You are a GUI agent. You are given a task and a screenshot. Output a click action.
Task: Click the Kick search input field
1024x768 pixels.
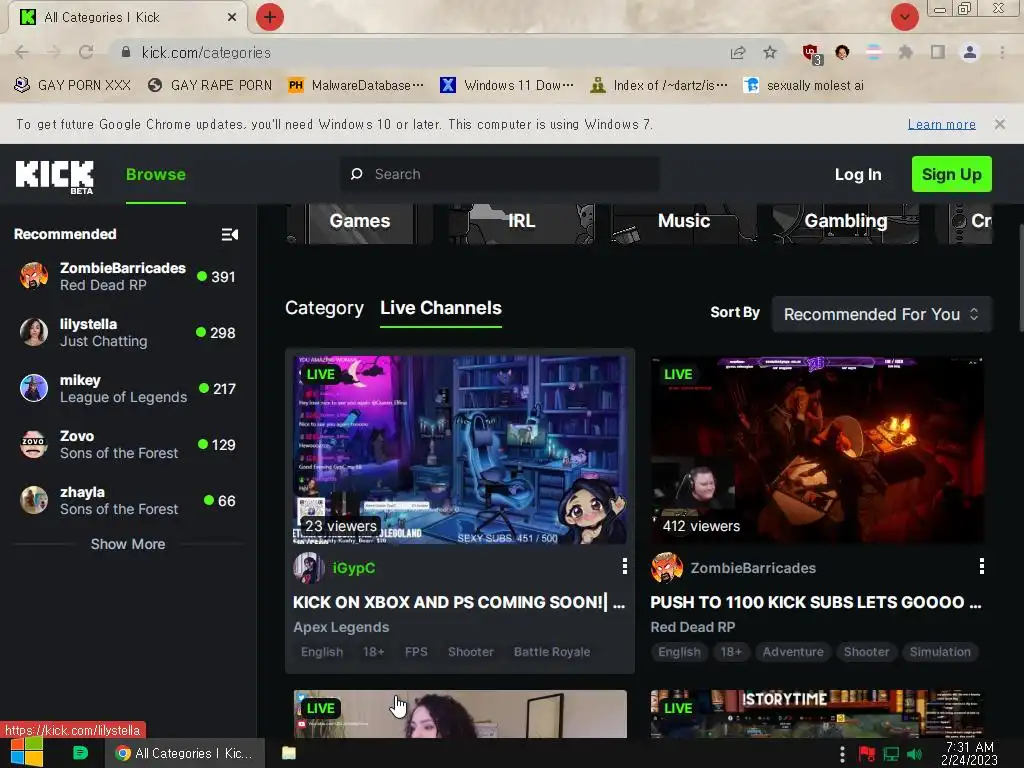500,174
